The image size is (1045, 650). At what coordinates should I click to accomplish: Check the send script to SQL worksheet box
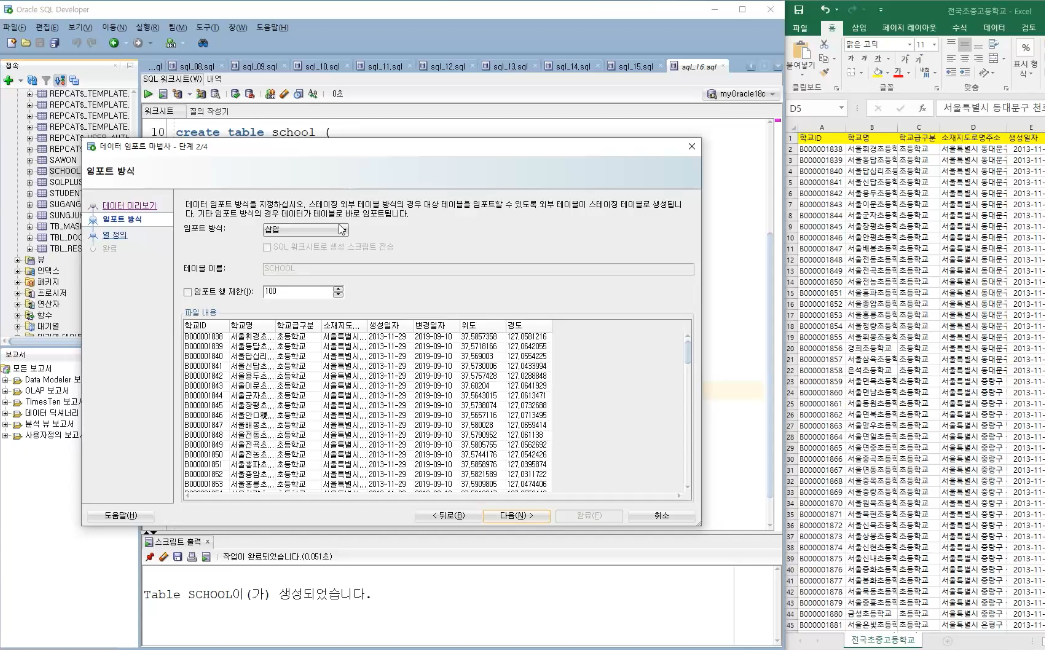click(267, 247)
